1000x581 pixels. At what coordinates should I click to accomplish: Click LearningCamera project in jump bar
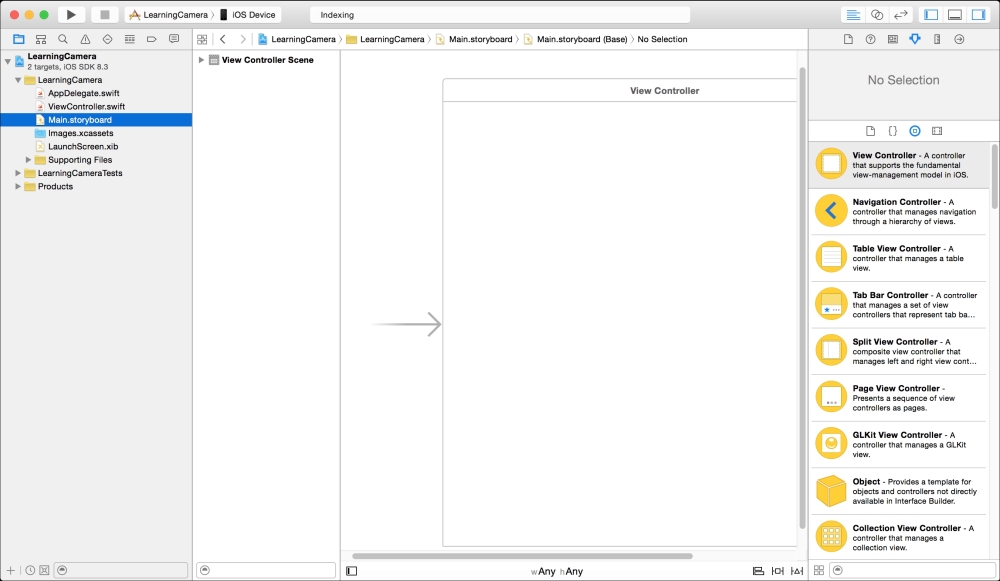297,40
